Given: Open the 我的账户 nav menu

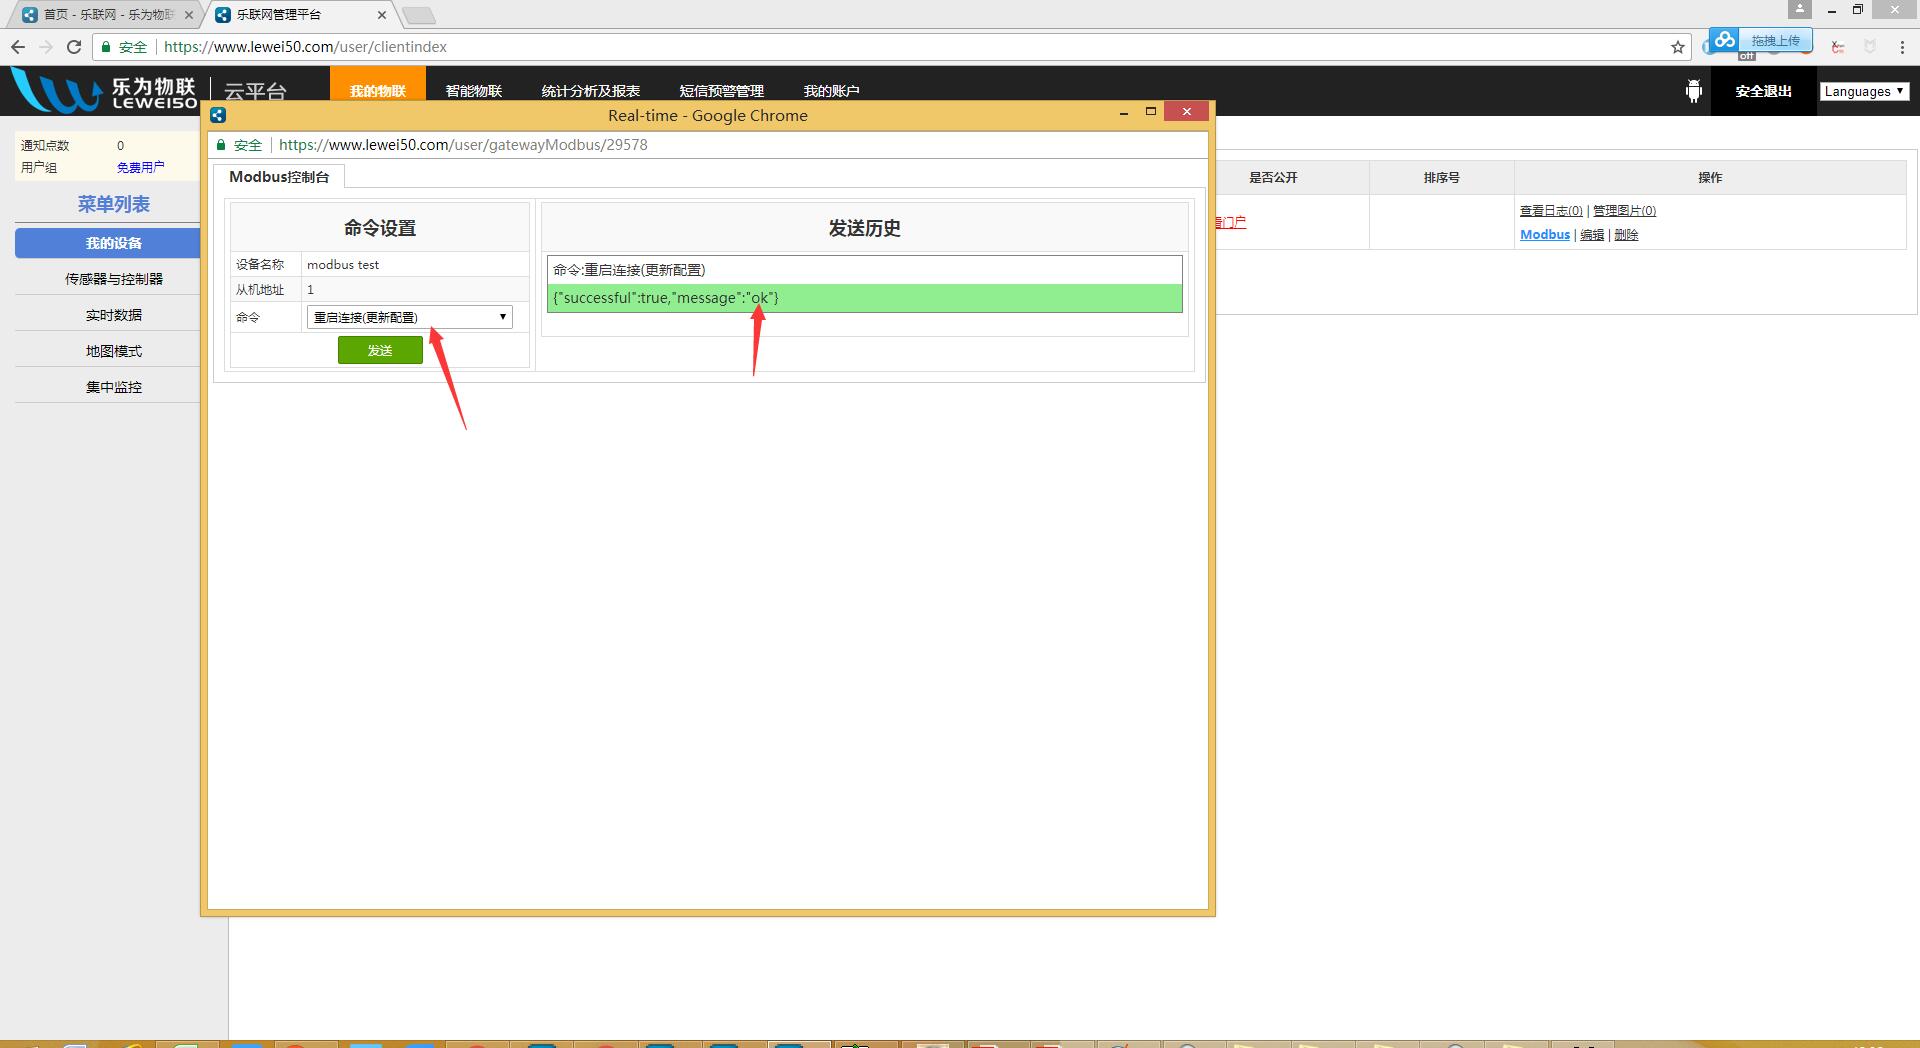Looking at the screenshot, I should [x=832, y=91].
